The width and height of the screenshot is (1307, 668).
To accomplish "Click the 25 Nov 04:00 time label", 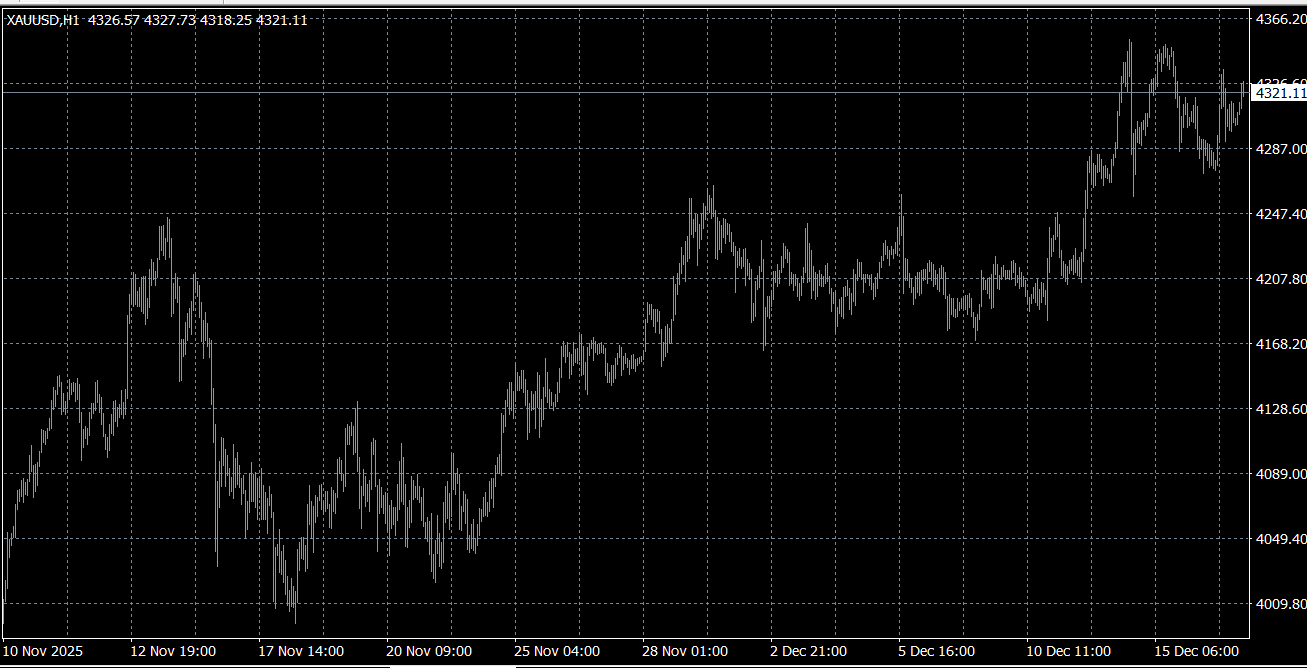I will coord(557,651).
